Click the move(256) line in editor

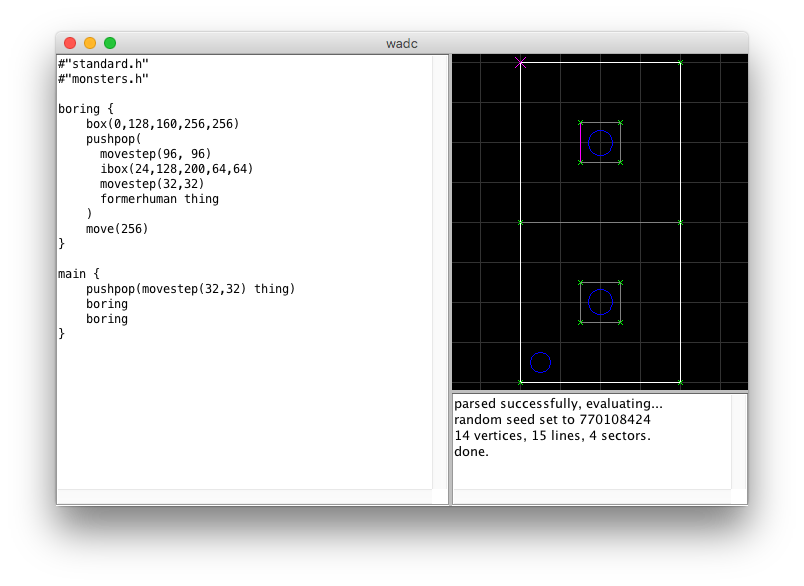[116, 229]
